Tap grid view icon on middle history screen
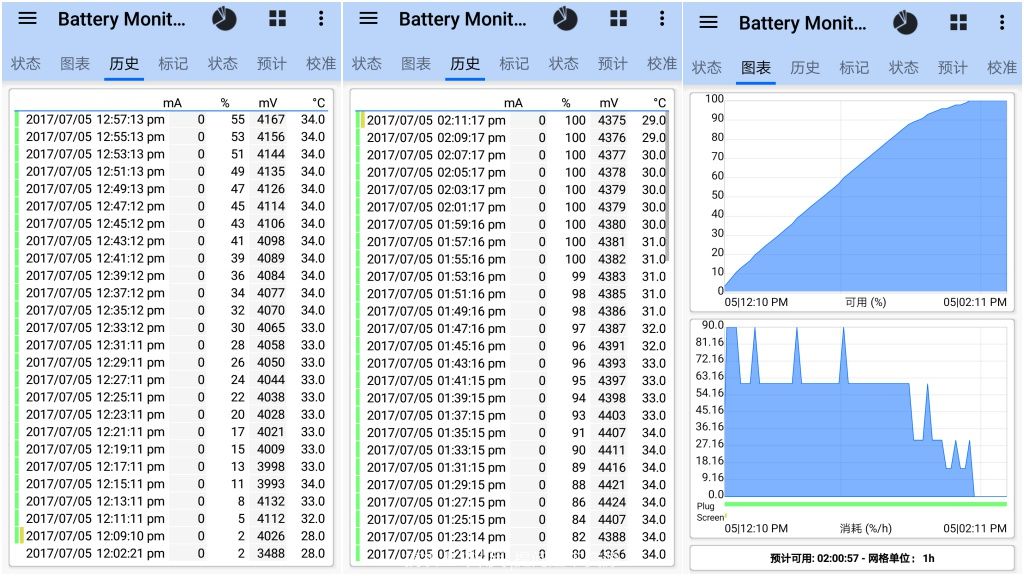The width and height of the screenshot is (1024, 576). tap(618, 18)
